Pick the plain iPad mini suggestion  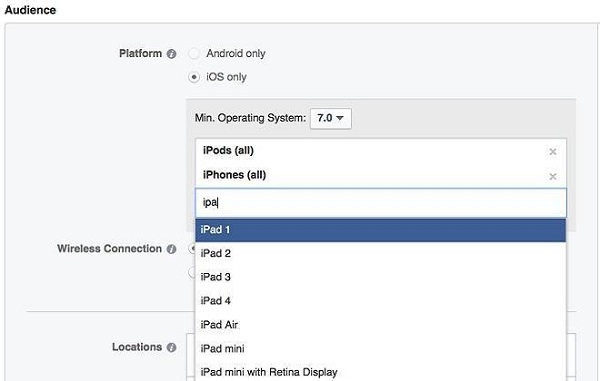[x=380, y=348]
